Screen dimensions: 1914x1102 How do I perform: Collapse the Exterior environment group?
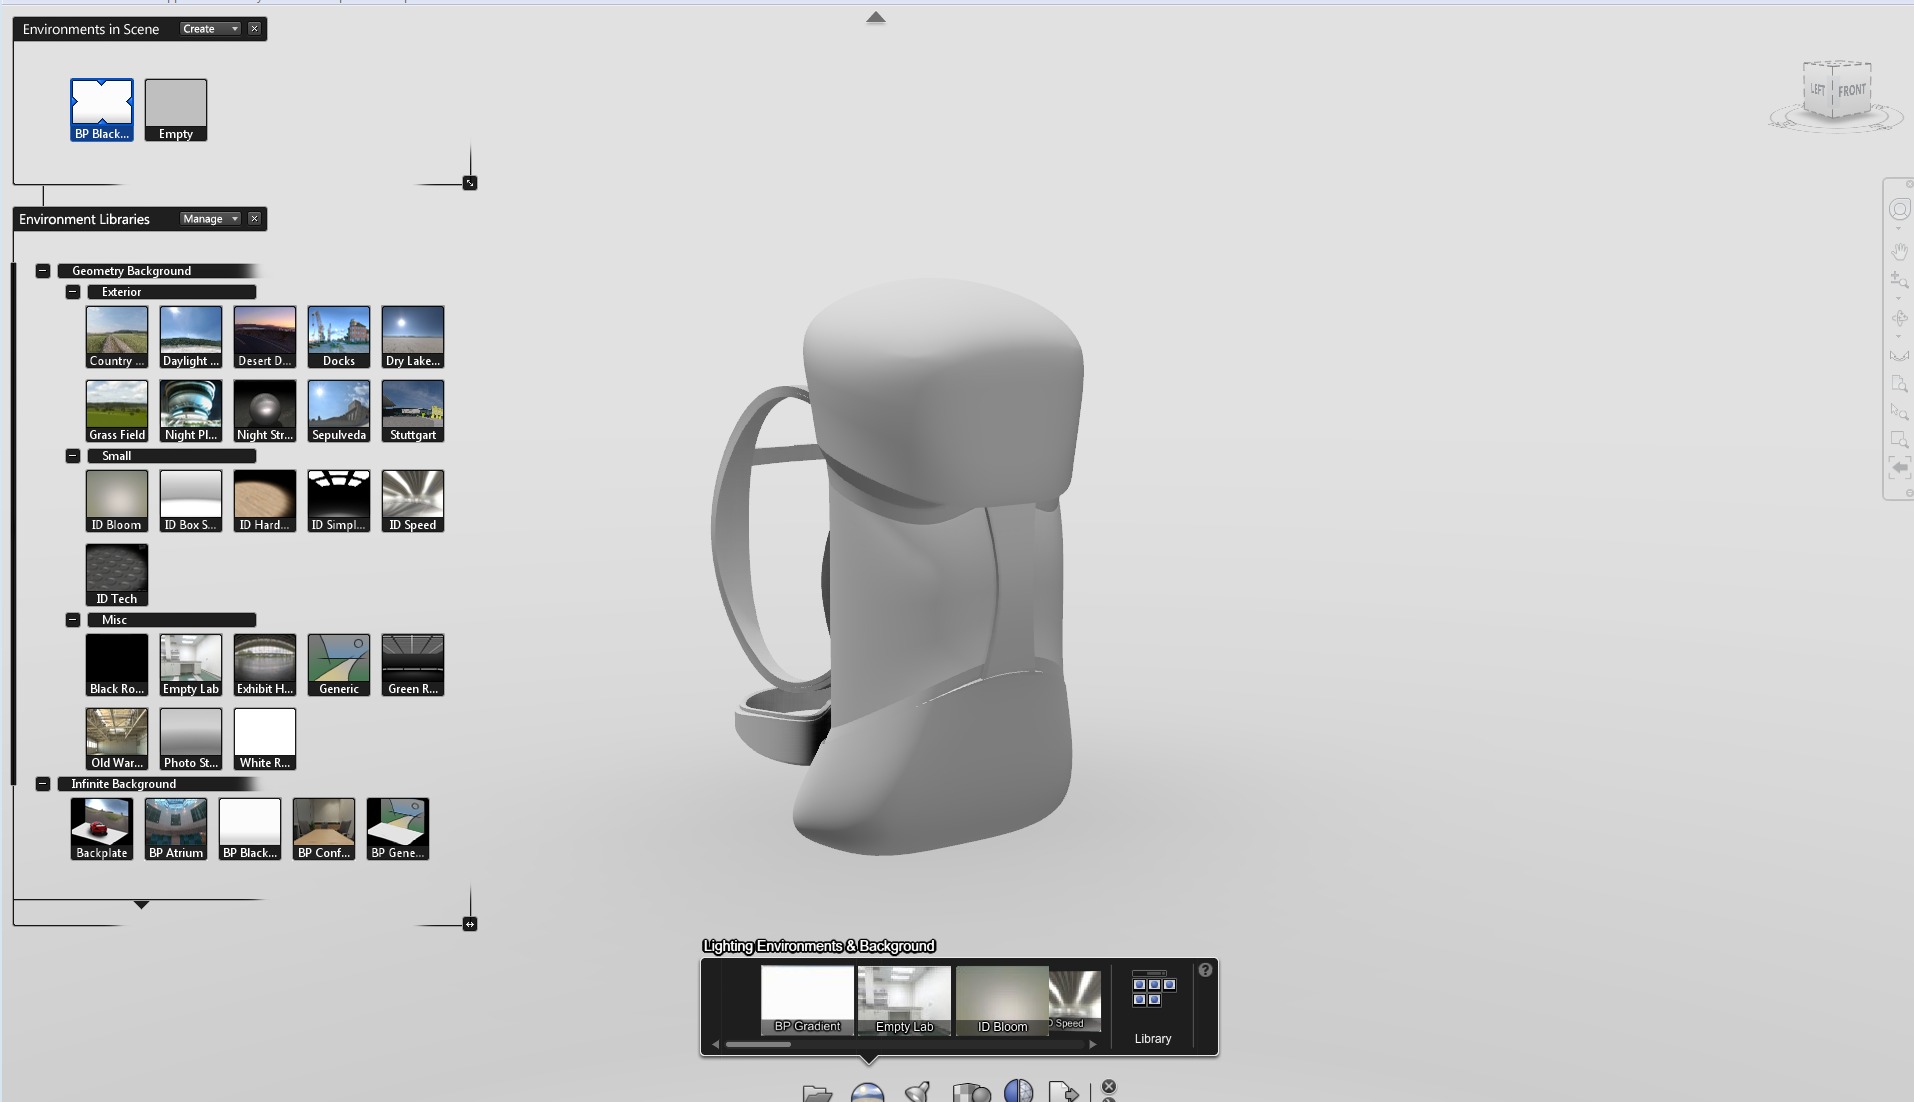[72, 291]
